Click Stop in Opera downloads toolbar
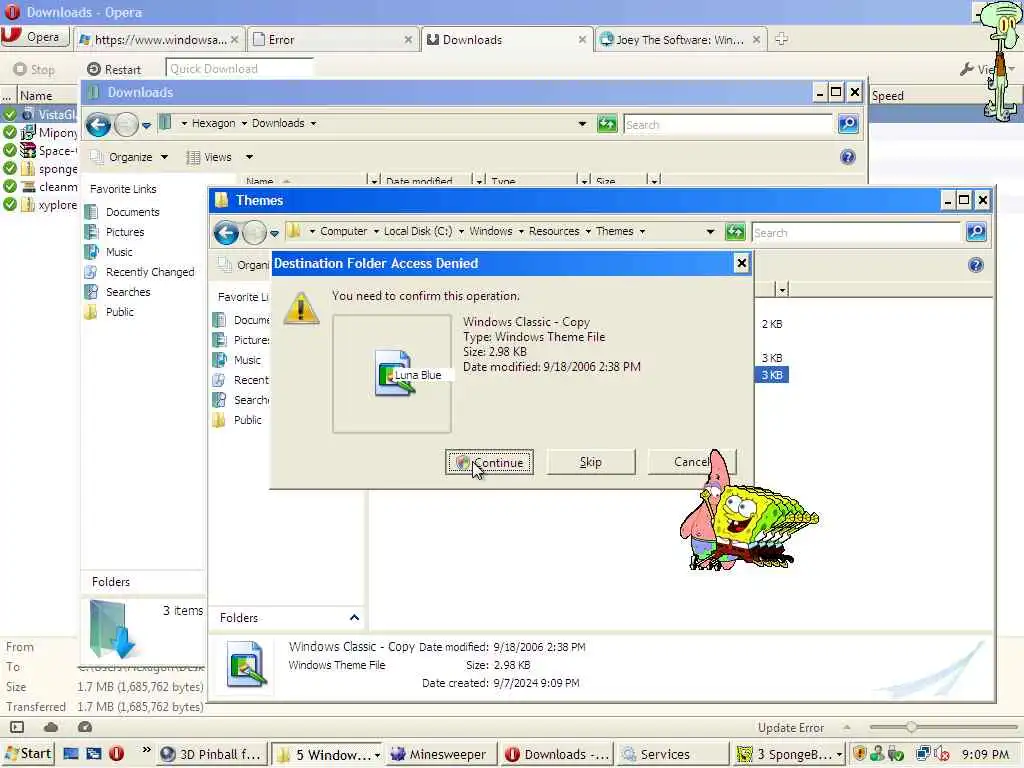Screen dimensions: 1024x768 click(x=34, y=69)
